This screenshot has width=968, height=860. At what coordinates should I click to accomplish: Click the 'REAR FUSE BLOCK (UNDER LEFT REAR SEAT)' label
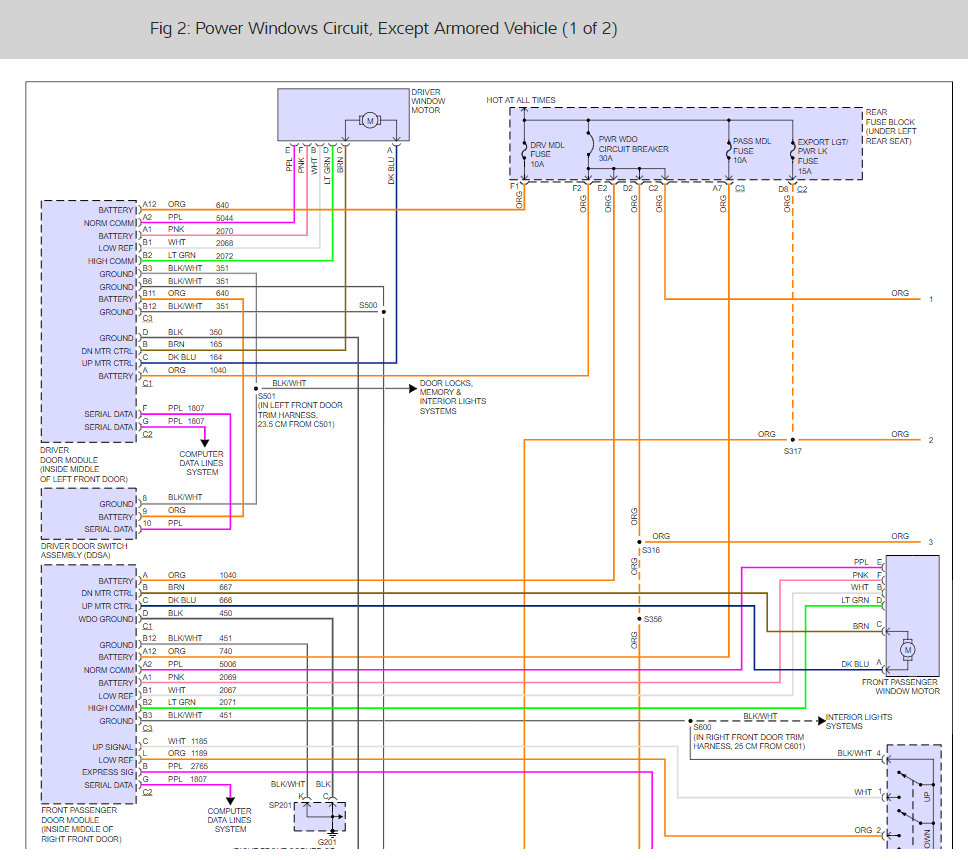[891, 127]
